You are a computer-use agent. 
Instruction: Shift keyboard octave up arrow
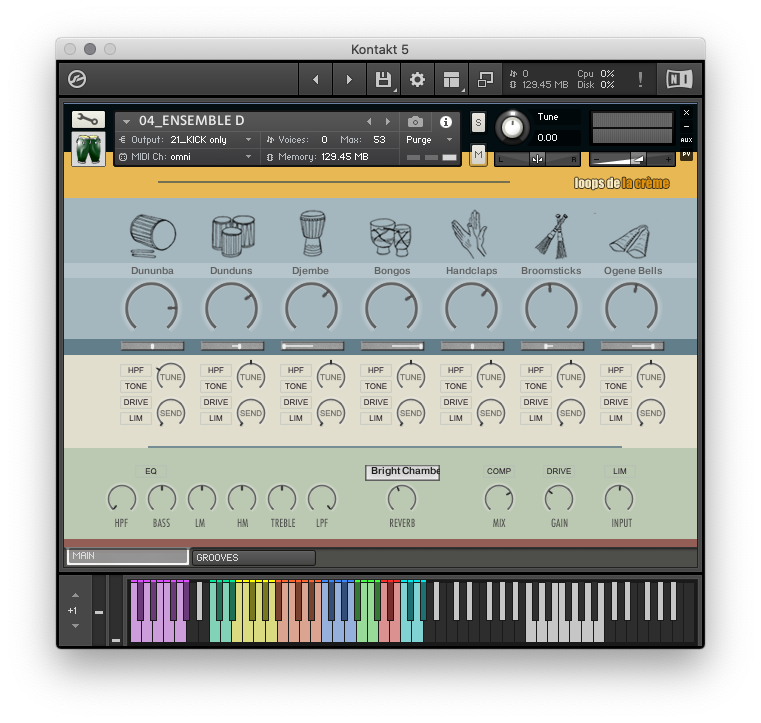[75, 595]
